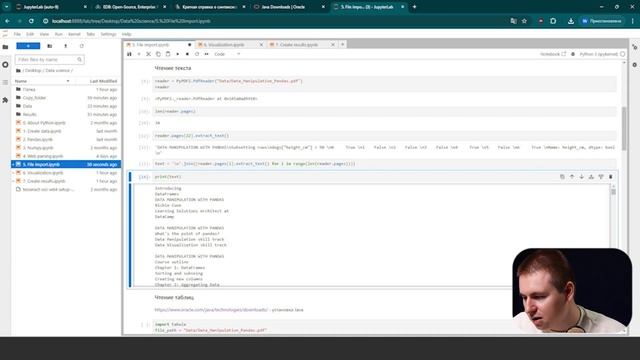Switch kernel via Python 3 (ipykernel) label

tap(599, 54)
